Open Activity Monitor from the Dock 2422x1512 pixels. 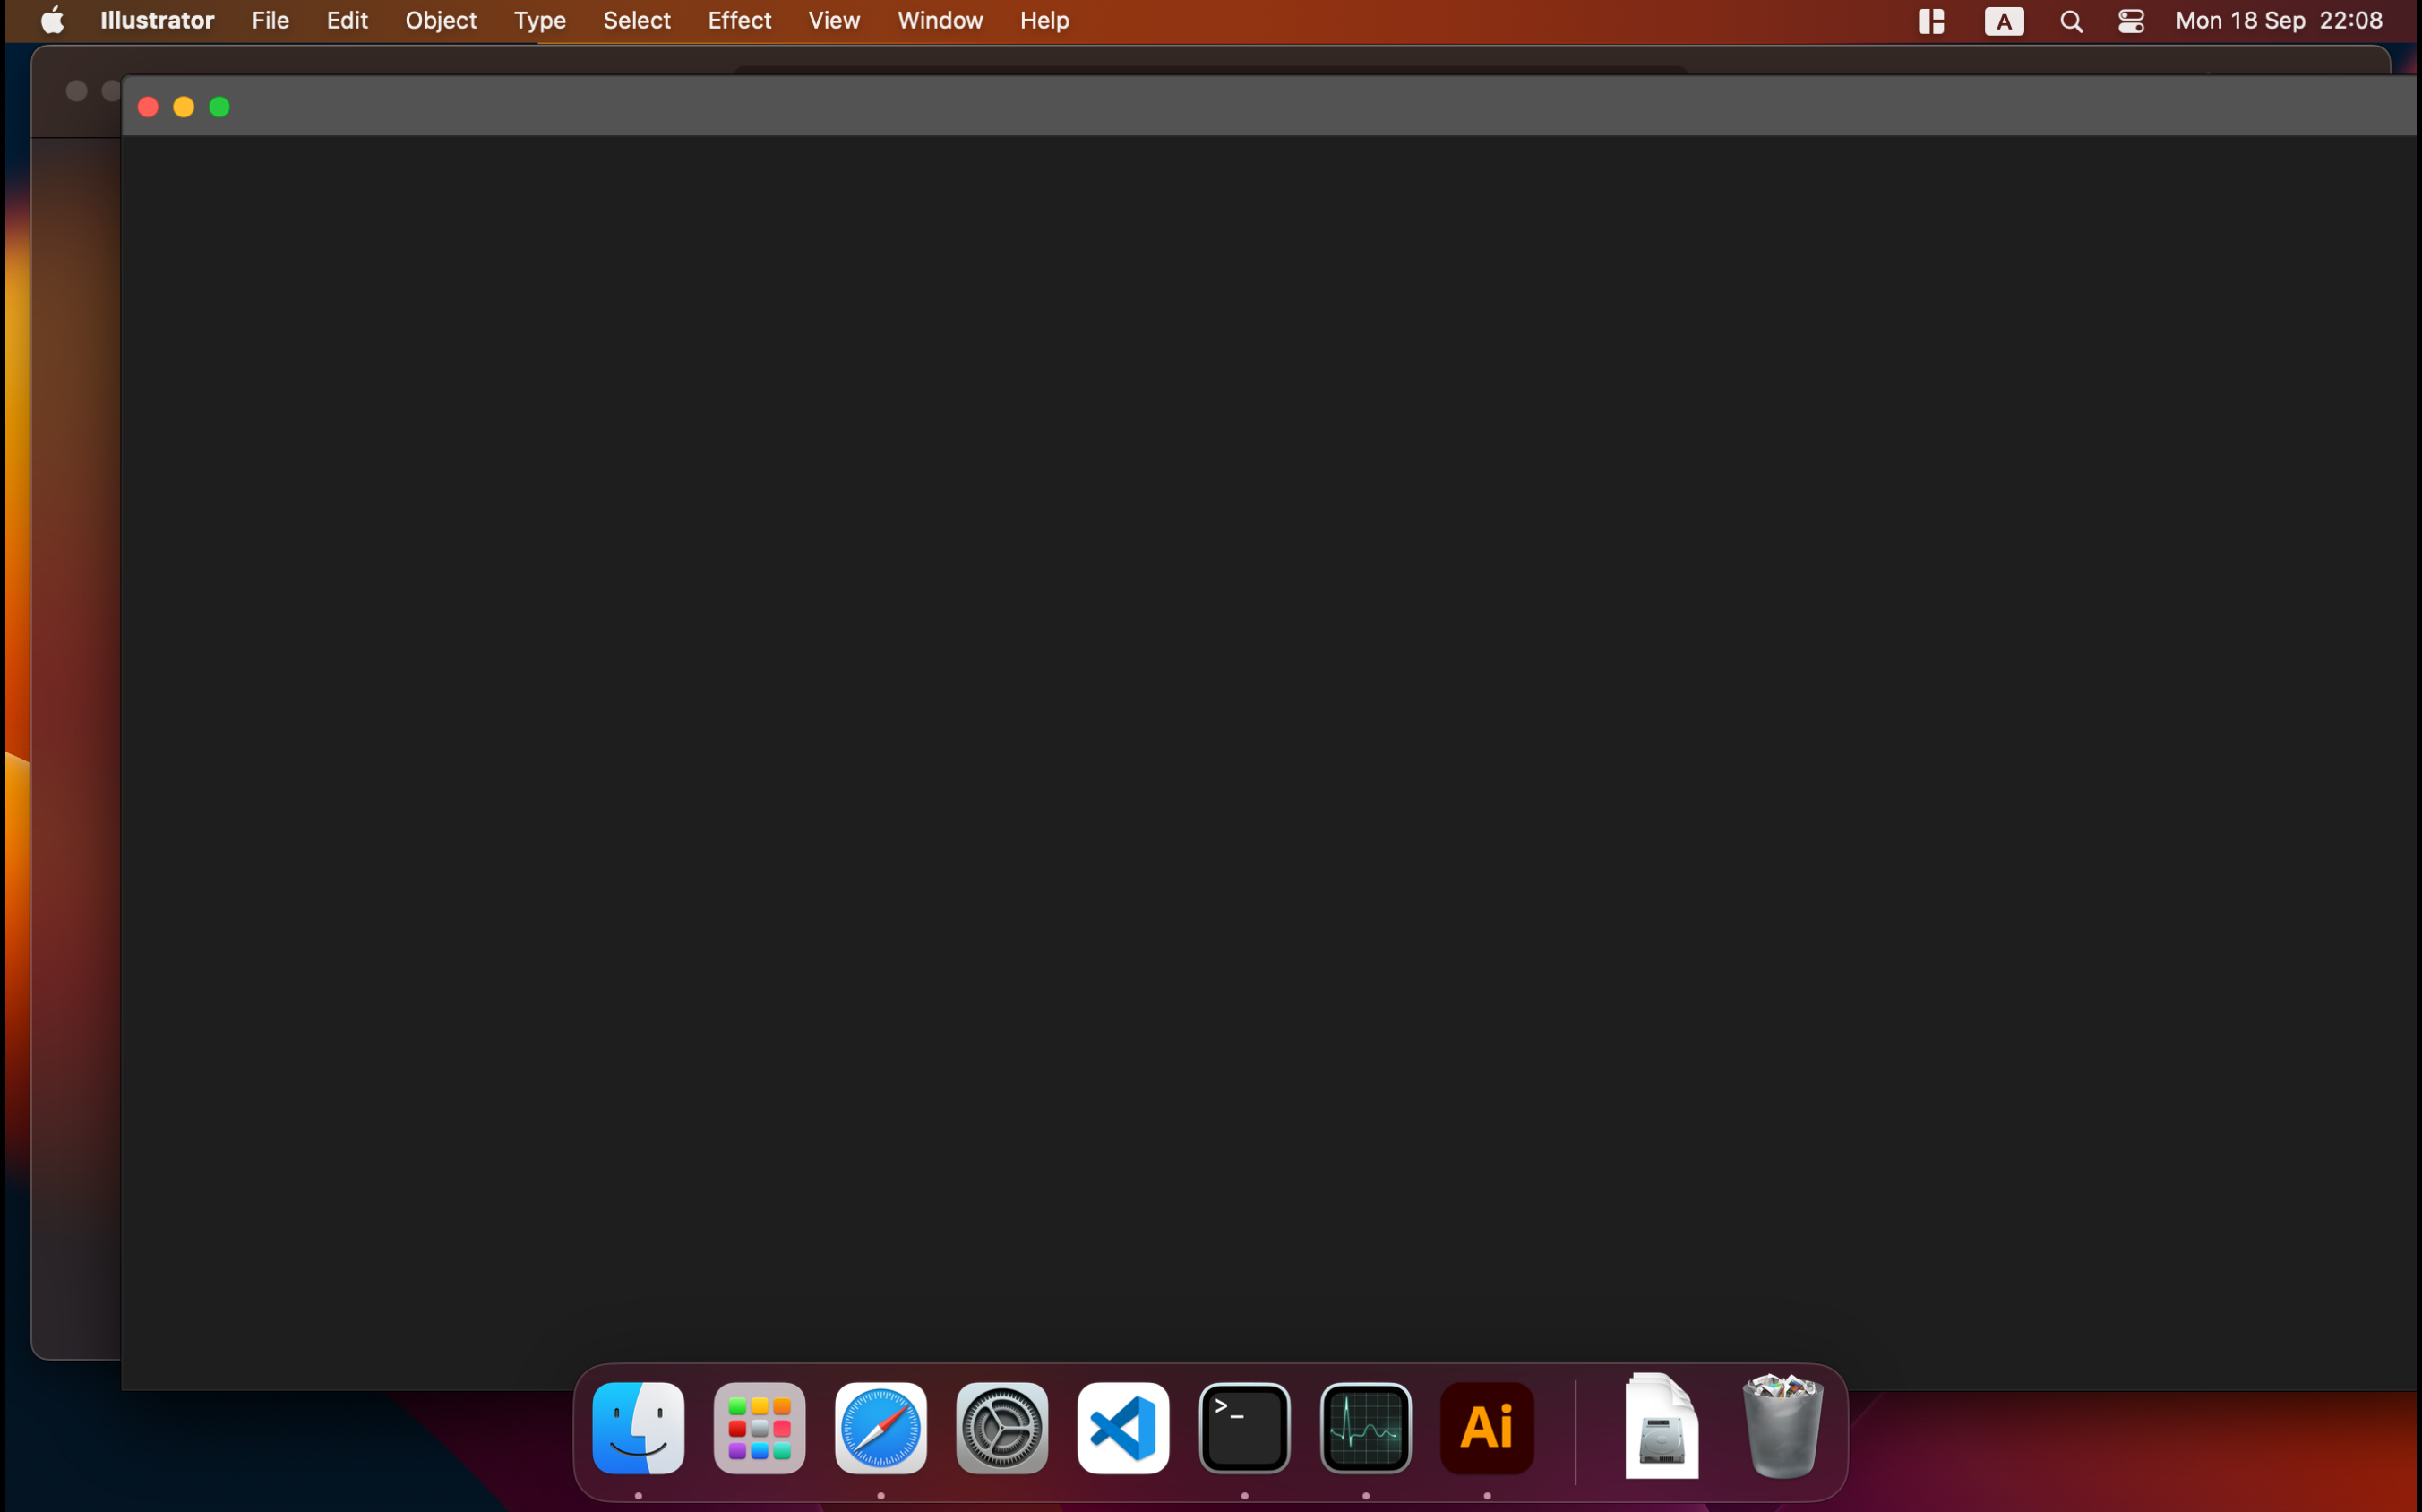[1365, 1427]
